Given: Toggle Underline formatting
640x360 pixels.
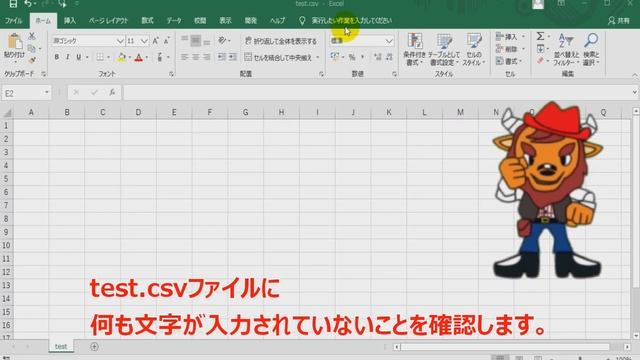Looking at the screenshot, I should (78, 57).
